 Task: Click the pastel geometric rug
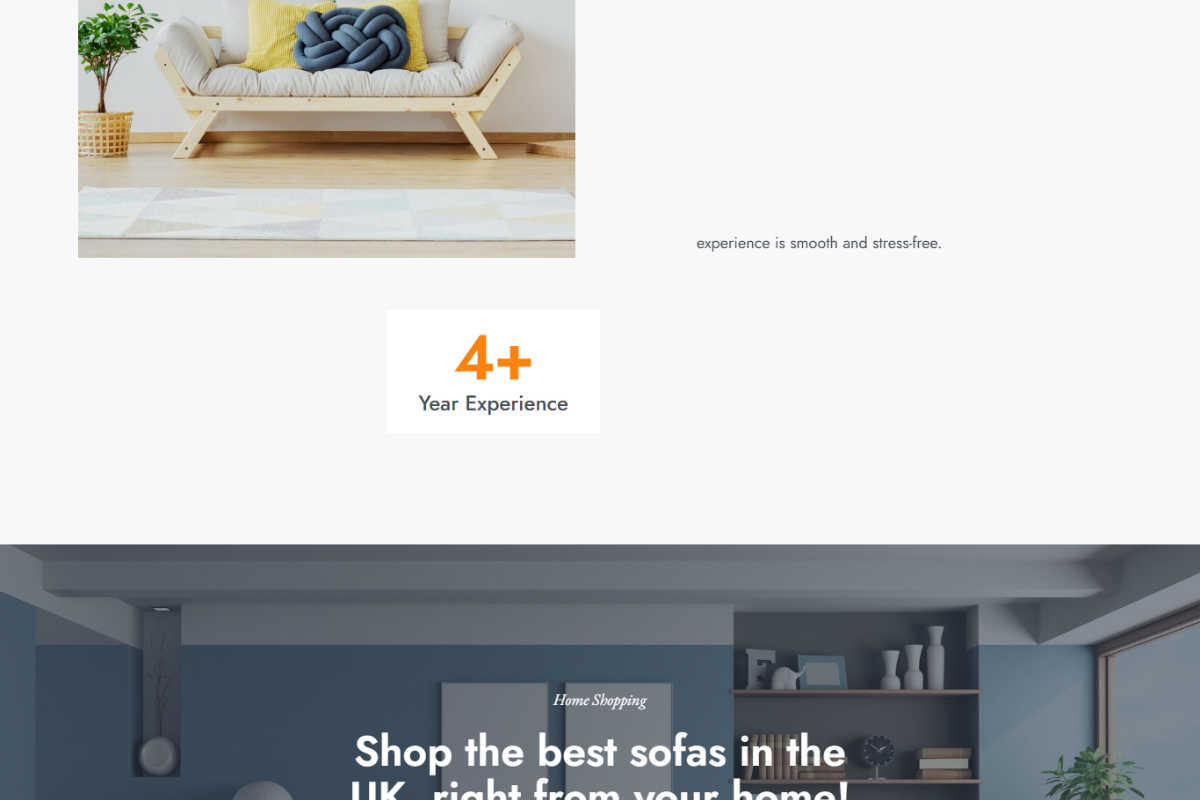326,213
